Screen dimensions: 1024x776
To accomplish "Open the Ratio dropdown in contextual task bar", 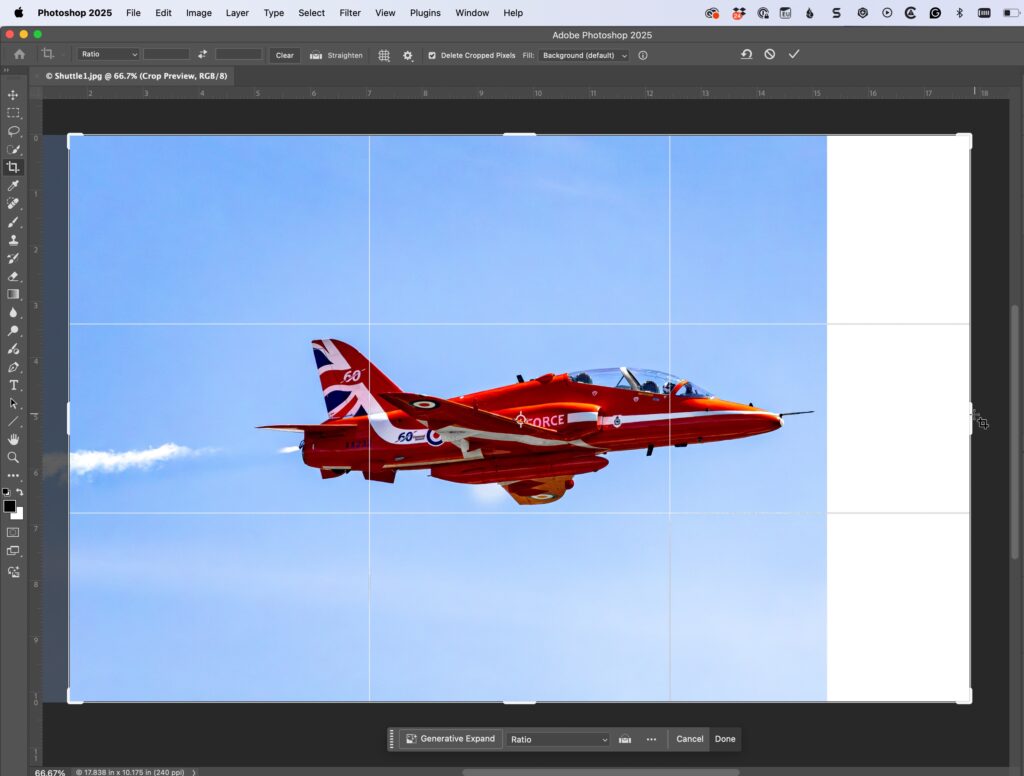I will tap(558, 739).
